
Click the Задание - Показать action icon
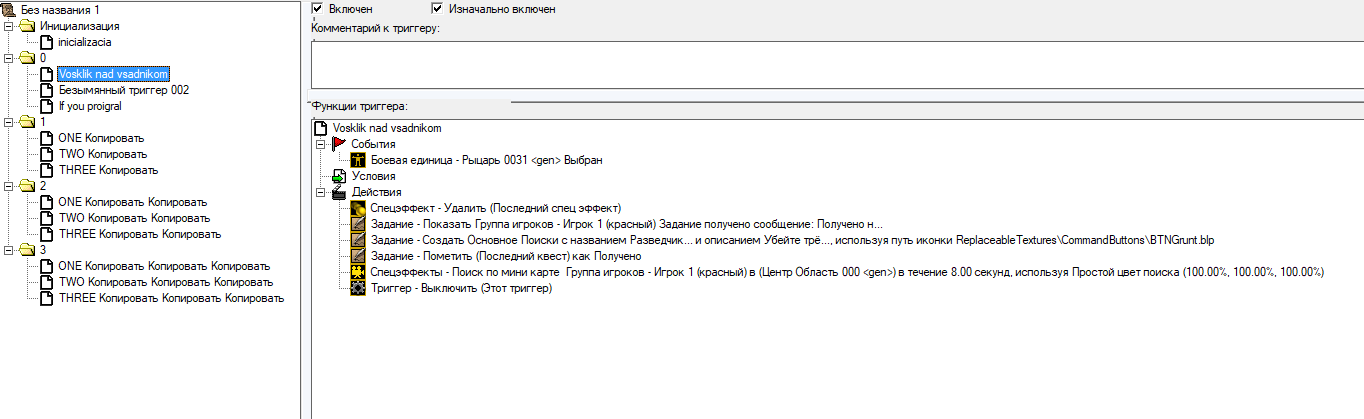(x=358, y=224)
